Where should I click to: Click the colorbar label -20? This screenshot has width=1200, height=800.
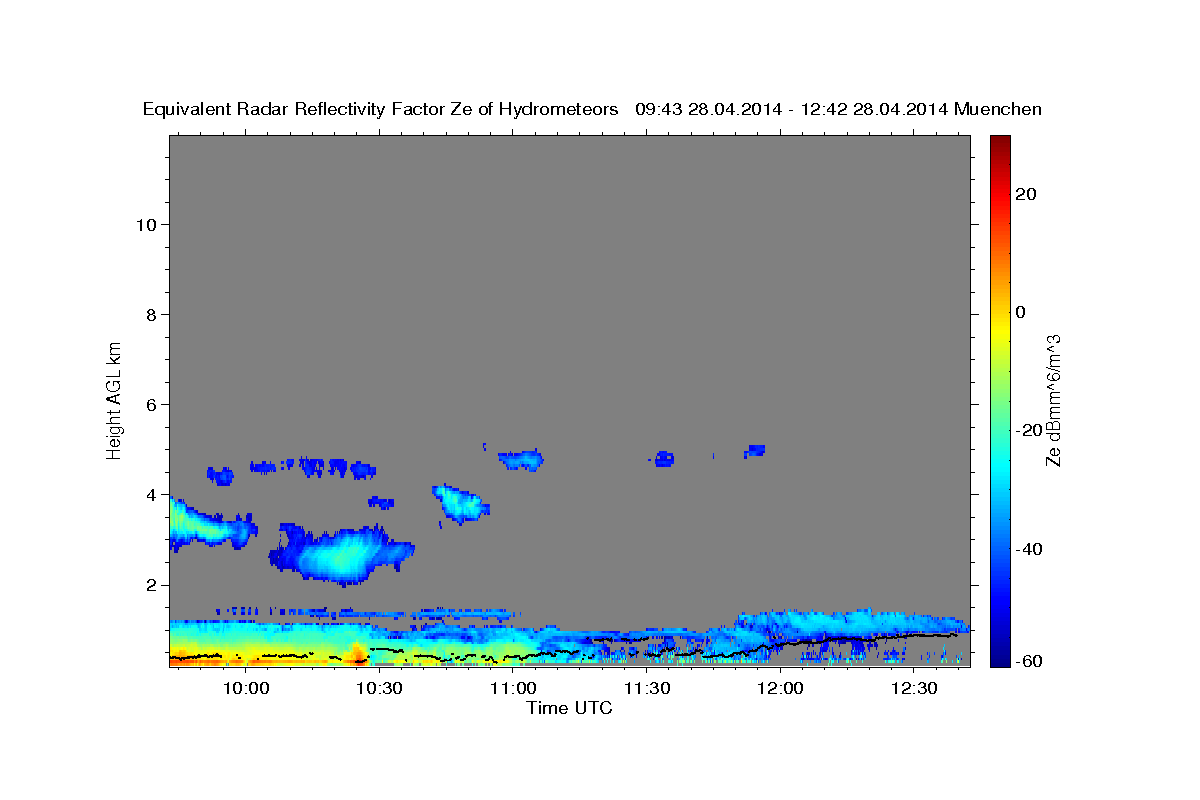[x=1028, y=431]
